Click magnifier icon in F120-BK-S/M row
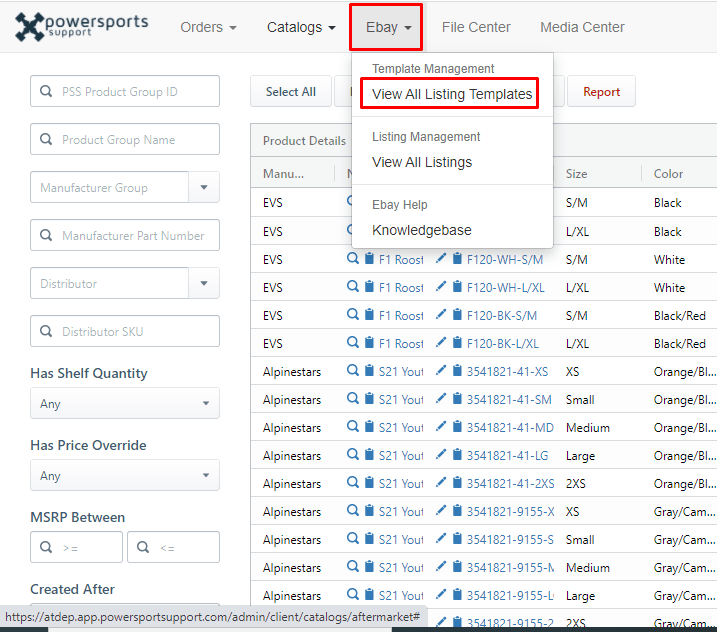The height and width of the screenshot is (632, 717). coord(353,314)
